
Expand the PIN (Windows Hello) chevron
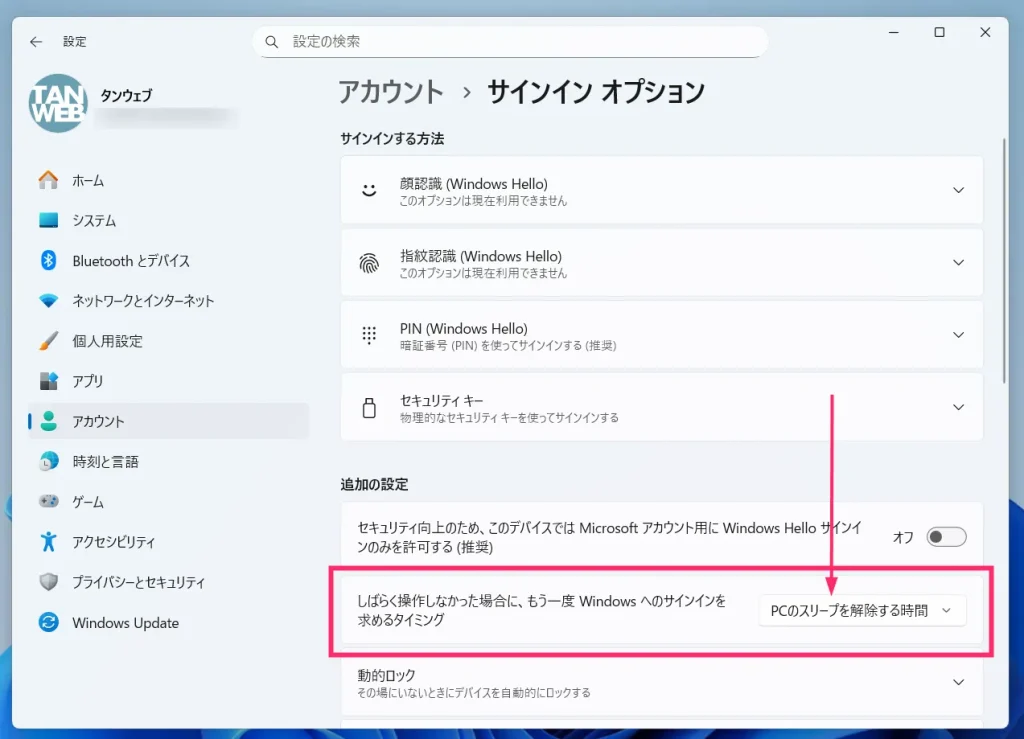tap(958, 336)
